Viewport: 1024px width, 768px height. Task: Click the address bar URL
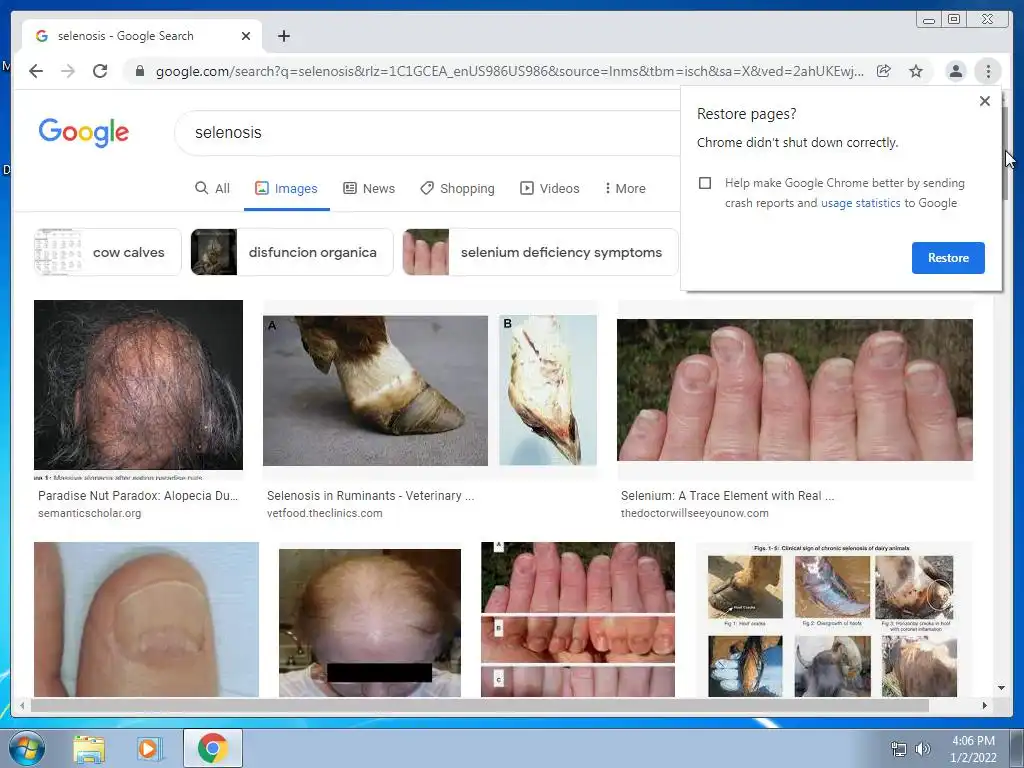[x=509, y=71]
